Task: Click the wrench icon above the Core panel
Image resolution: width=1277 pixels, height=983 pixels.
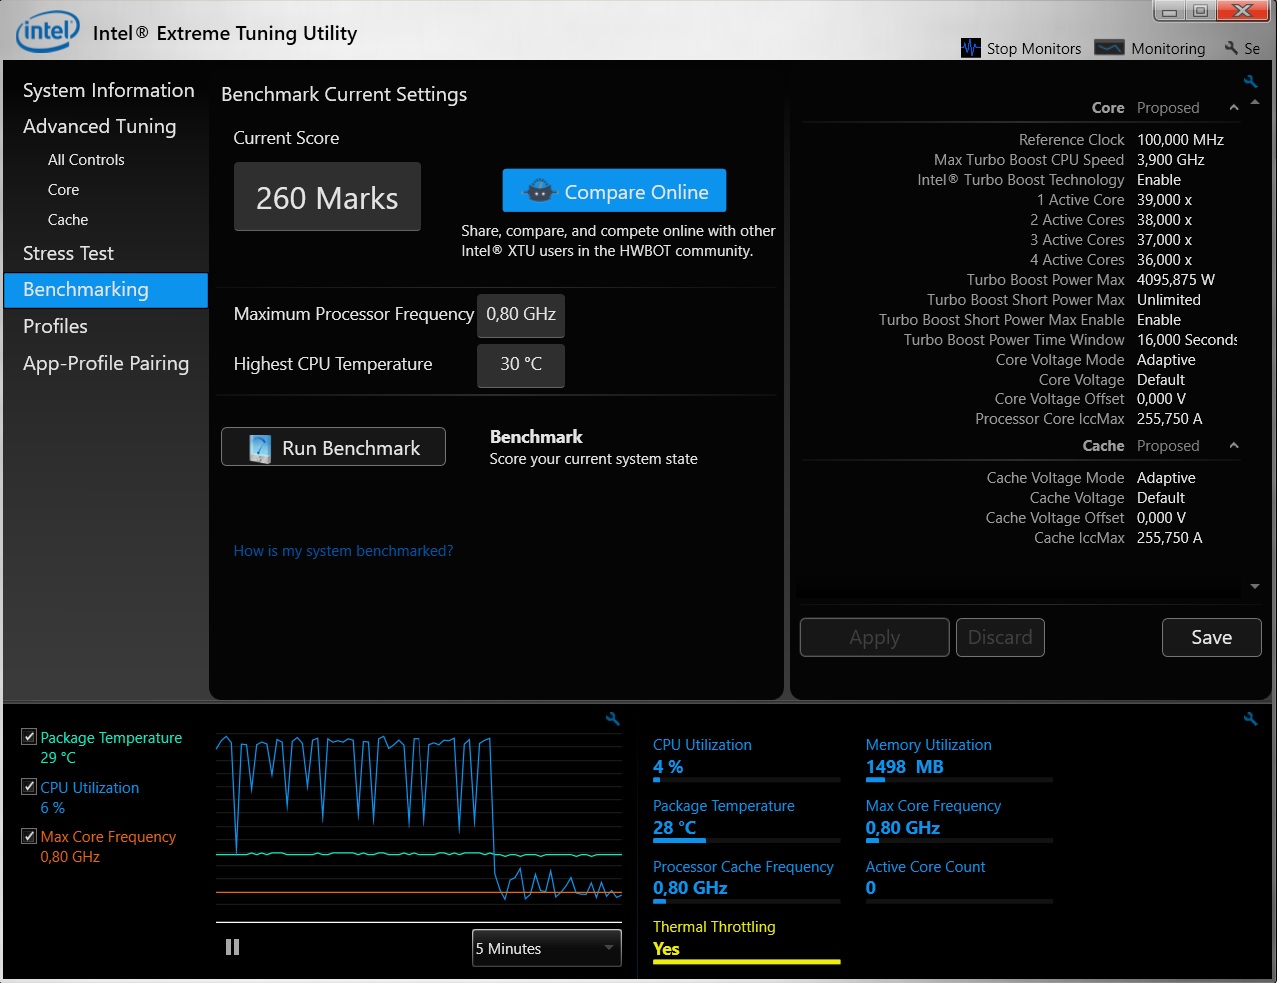Action: coord(1250,81)
